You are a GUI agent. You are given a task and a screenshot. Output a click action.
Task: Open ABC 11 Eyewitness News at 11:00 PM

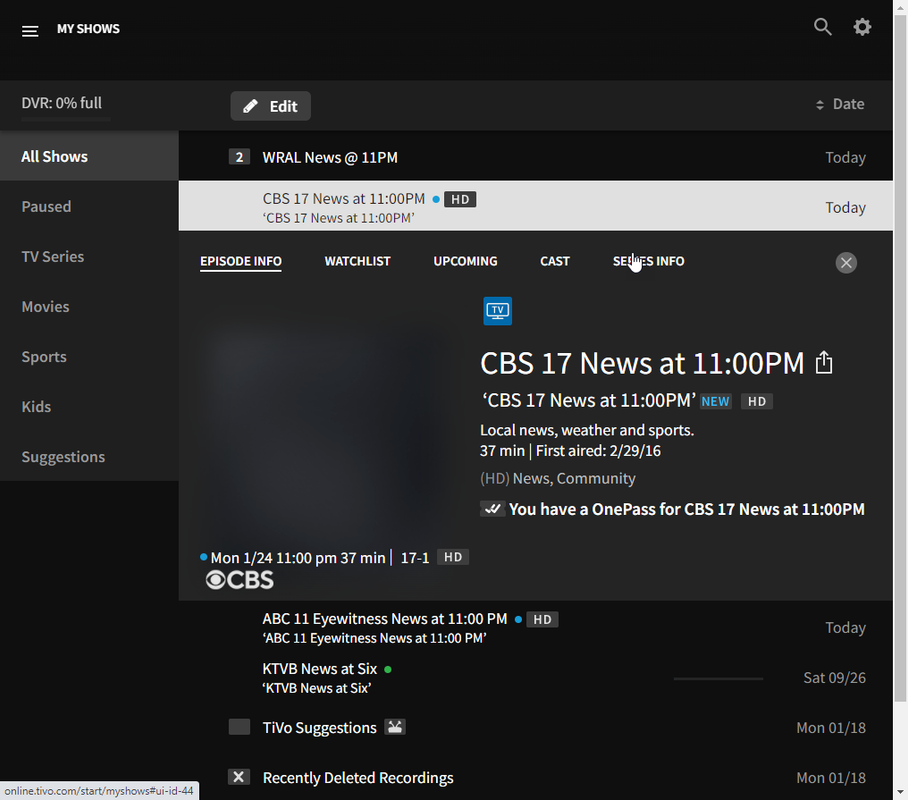[536, 627]
